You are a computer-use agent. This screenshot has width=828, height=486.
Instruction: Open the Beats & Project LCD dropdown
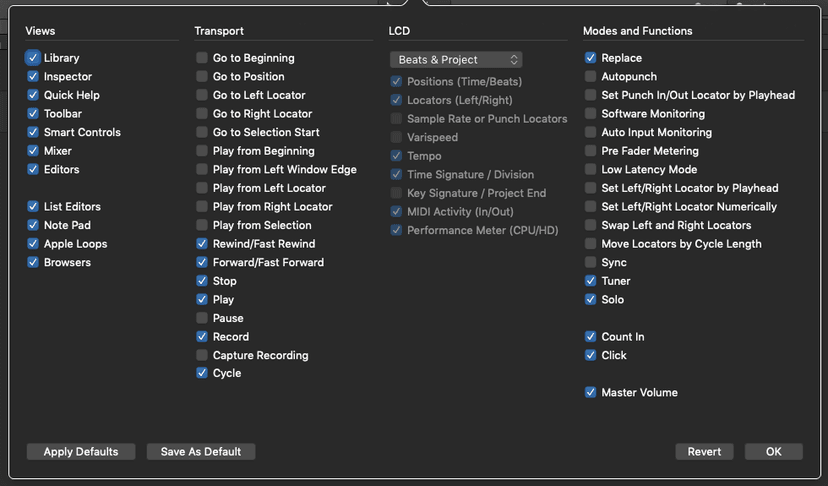pos(456,60)
